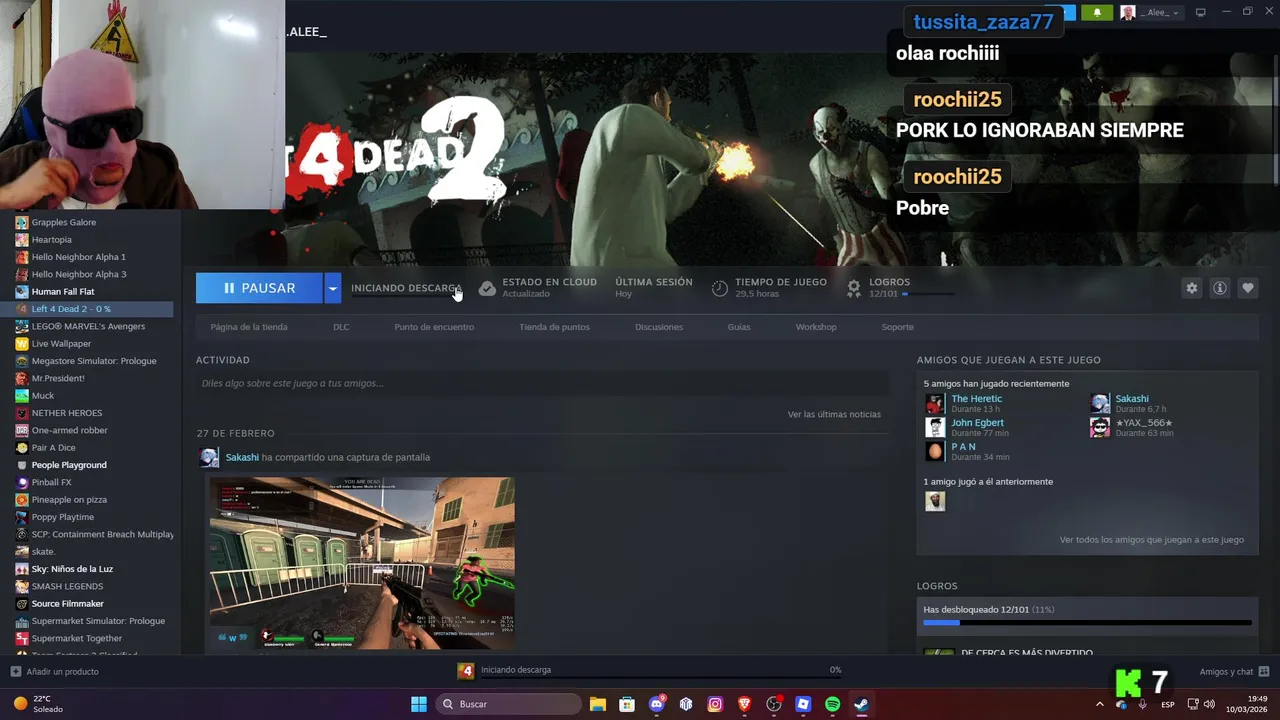Screen dimensions: 1280x720
Task: Open game settings gear icon
Action: click(x=1192, y=288)
